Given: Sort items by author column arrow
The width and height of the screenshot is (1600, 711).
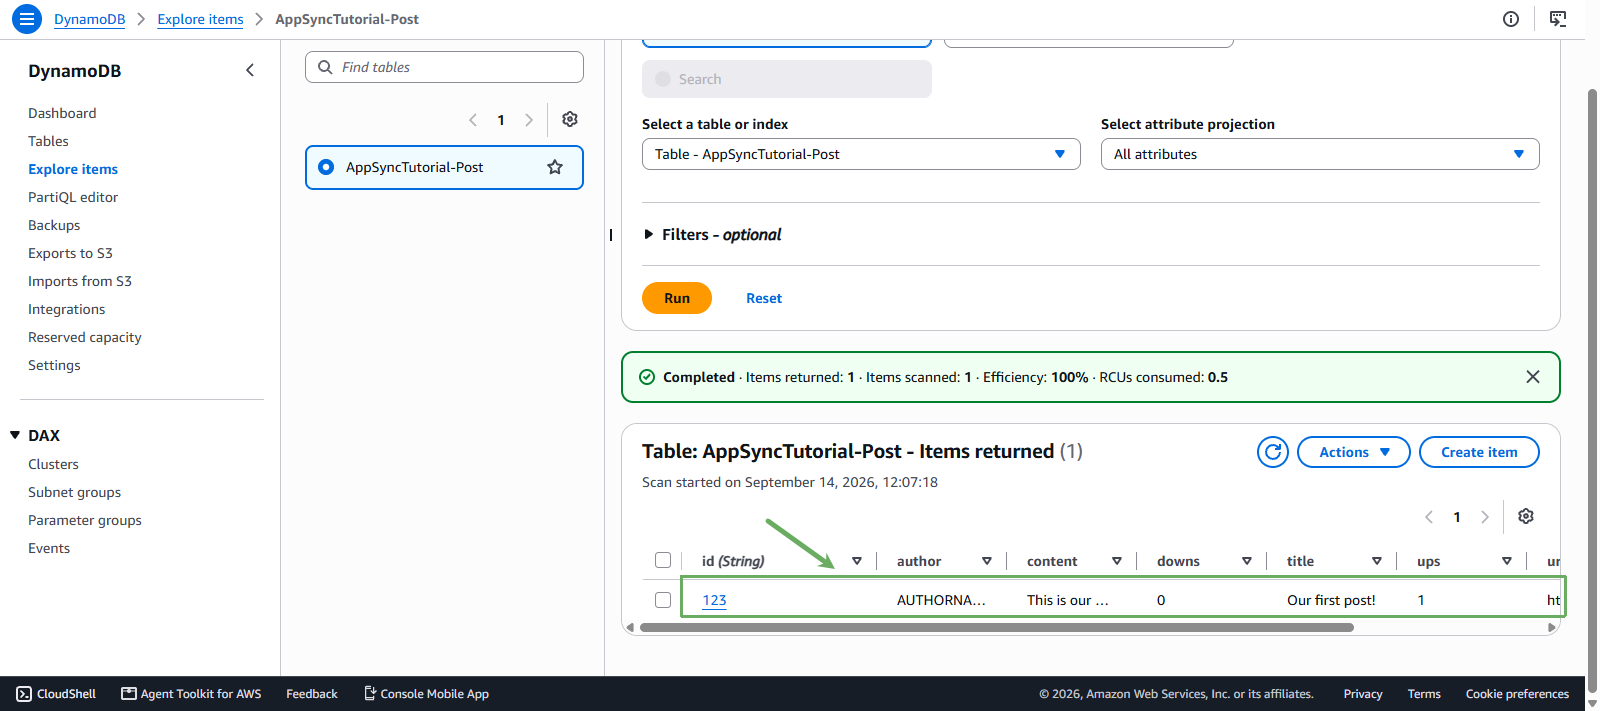Looking at the screenshot, I should pos(987,561).
